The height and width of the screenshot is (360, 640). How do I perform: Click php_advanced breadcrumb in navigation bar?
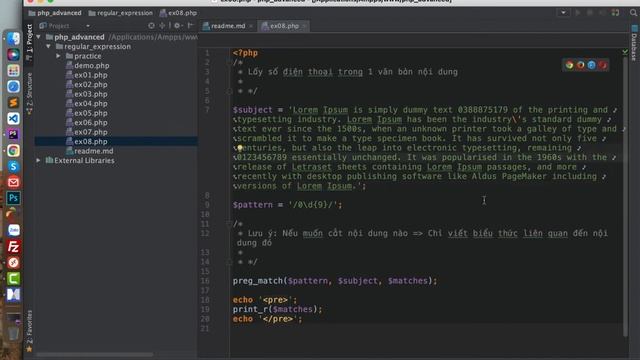[55, 13]
